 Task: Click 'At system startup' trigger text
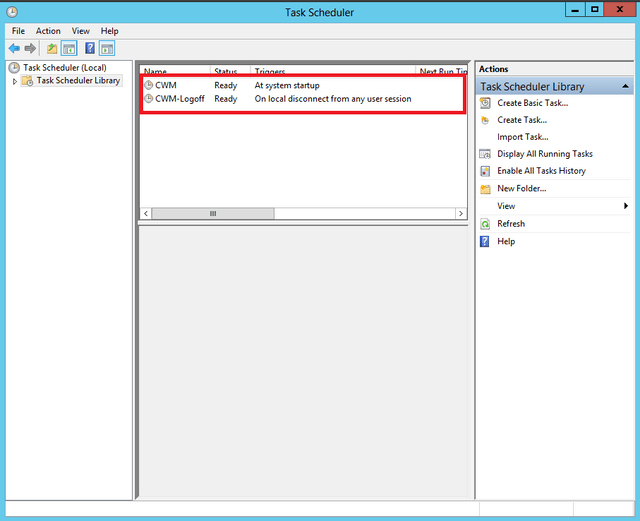(287, 86)
